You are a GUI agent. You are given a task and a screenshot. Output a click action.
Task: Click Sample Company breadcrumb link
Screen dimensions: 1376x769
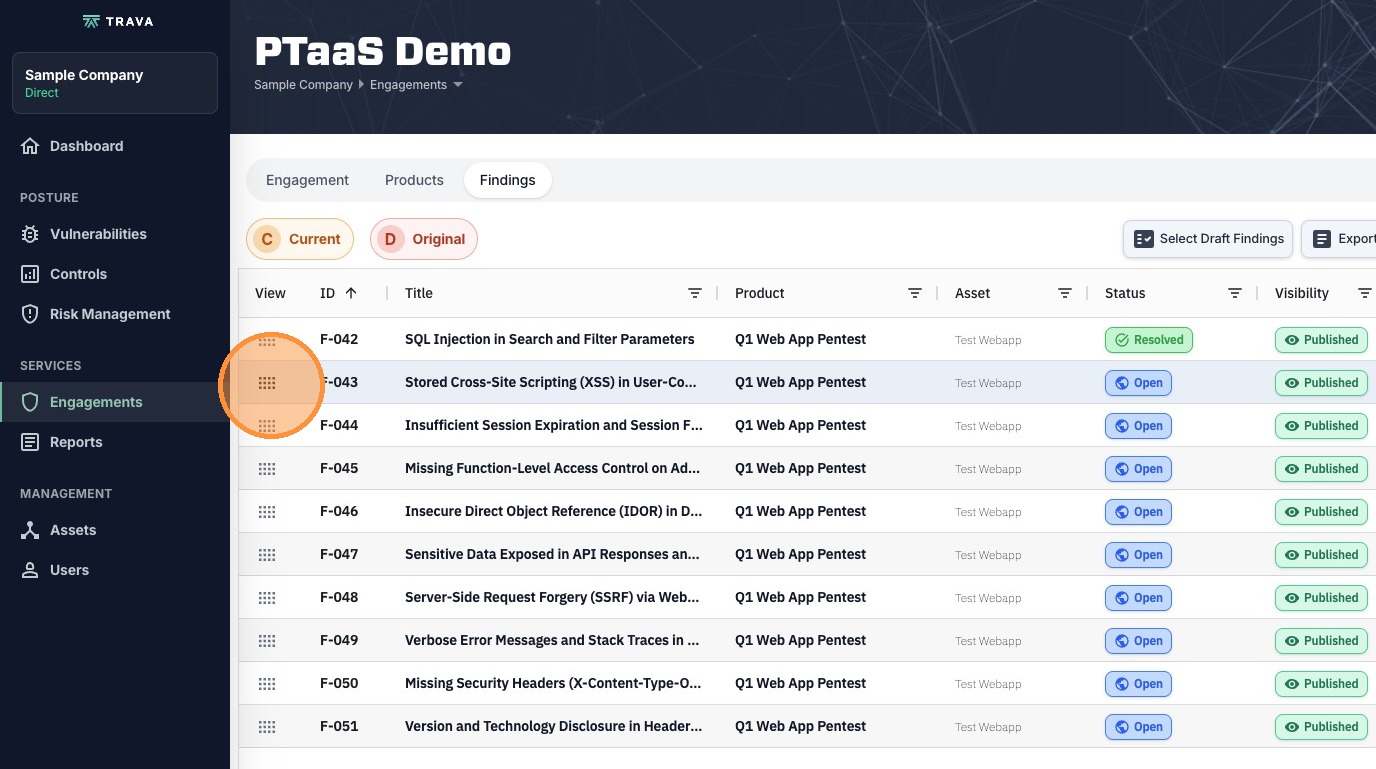click(303, 85)
